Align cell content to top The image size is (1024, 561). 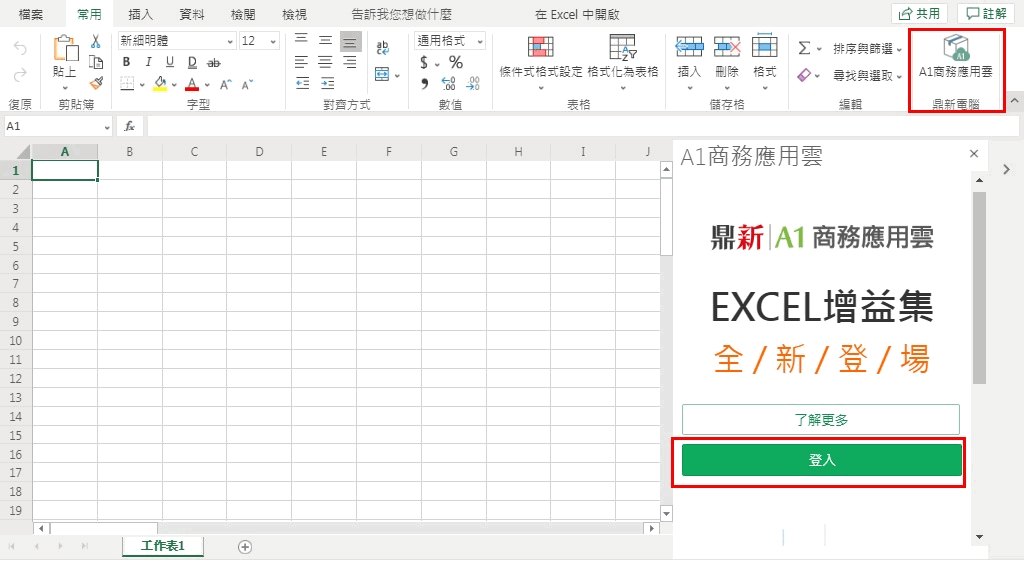click(301, 40)
